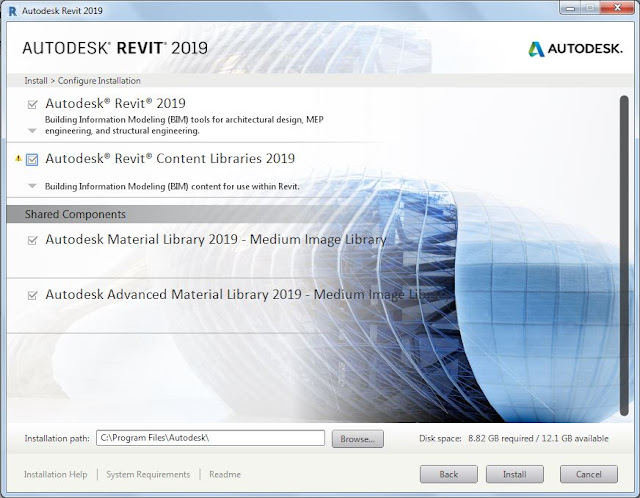
Task: Close the Autodesk Revit 2019 installer window
Action: tap(618, 8)
